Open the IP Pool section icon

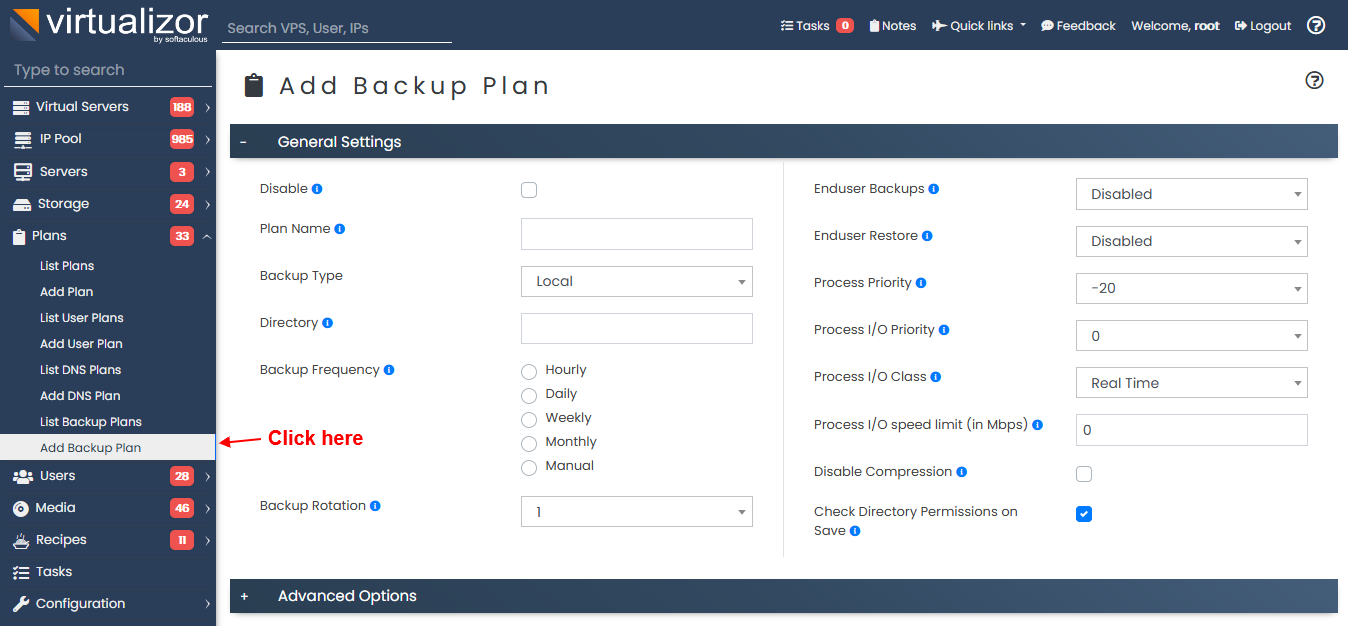[x=22, y=139]
